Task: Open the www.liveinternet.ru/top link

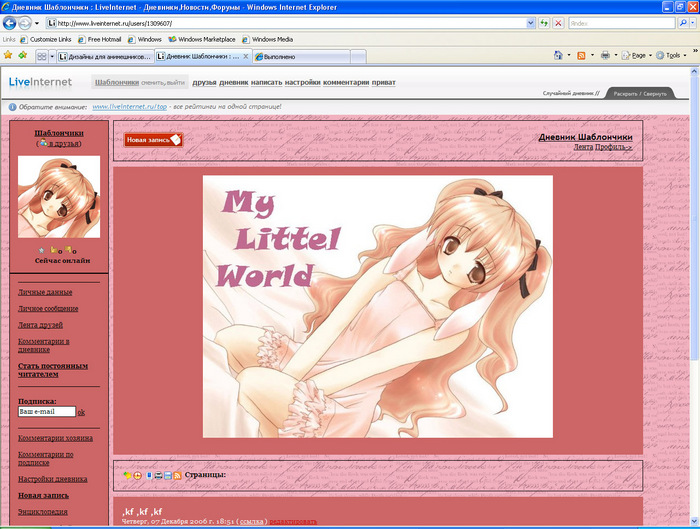Action: pyautogui.click(x=129, y=107)
